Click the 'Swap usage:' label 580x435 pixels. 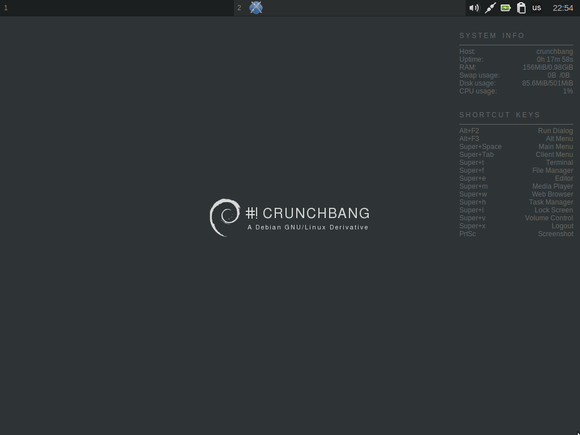pos(479,75)
